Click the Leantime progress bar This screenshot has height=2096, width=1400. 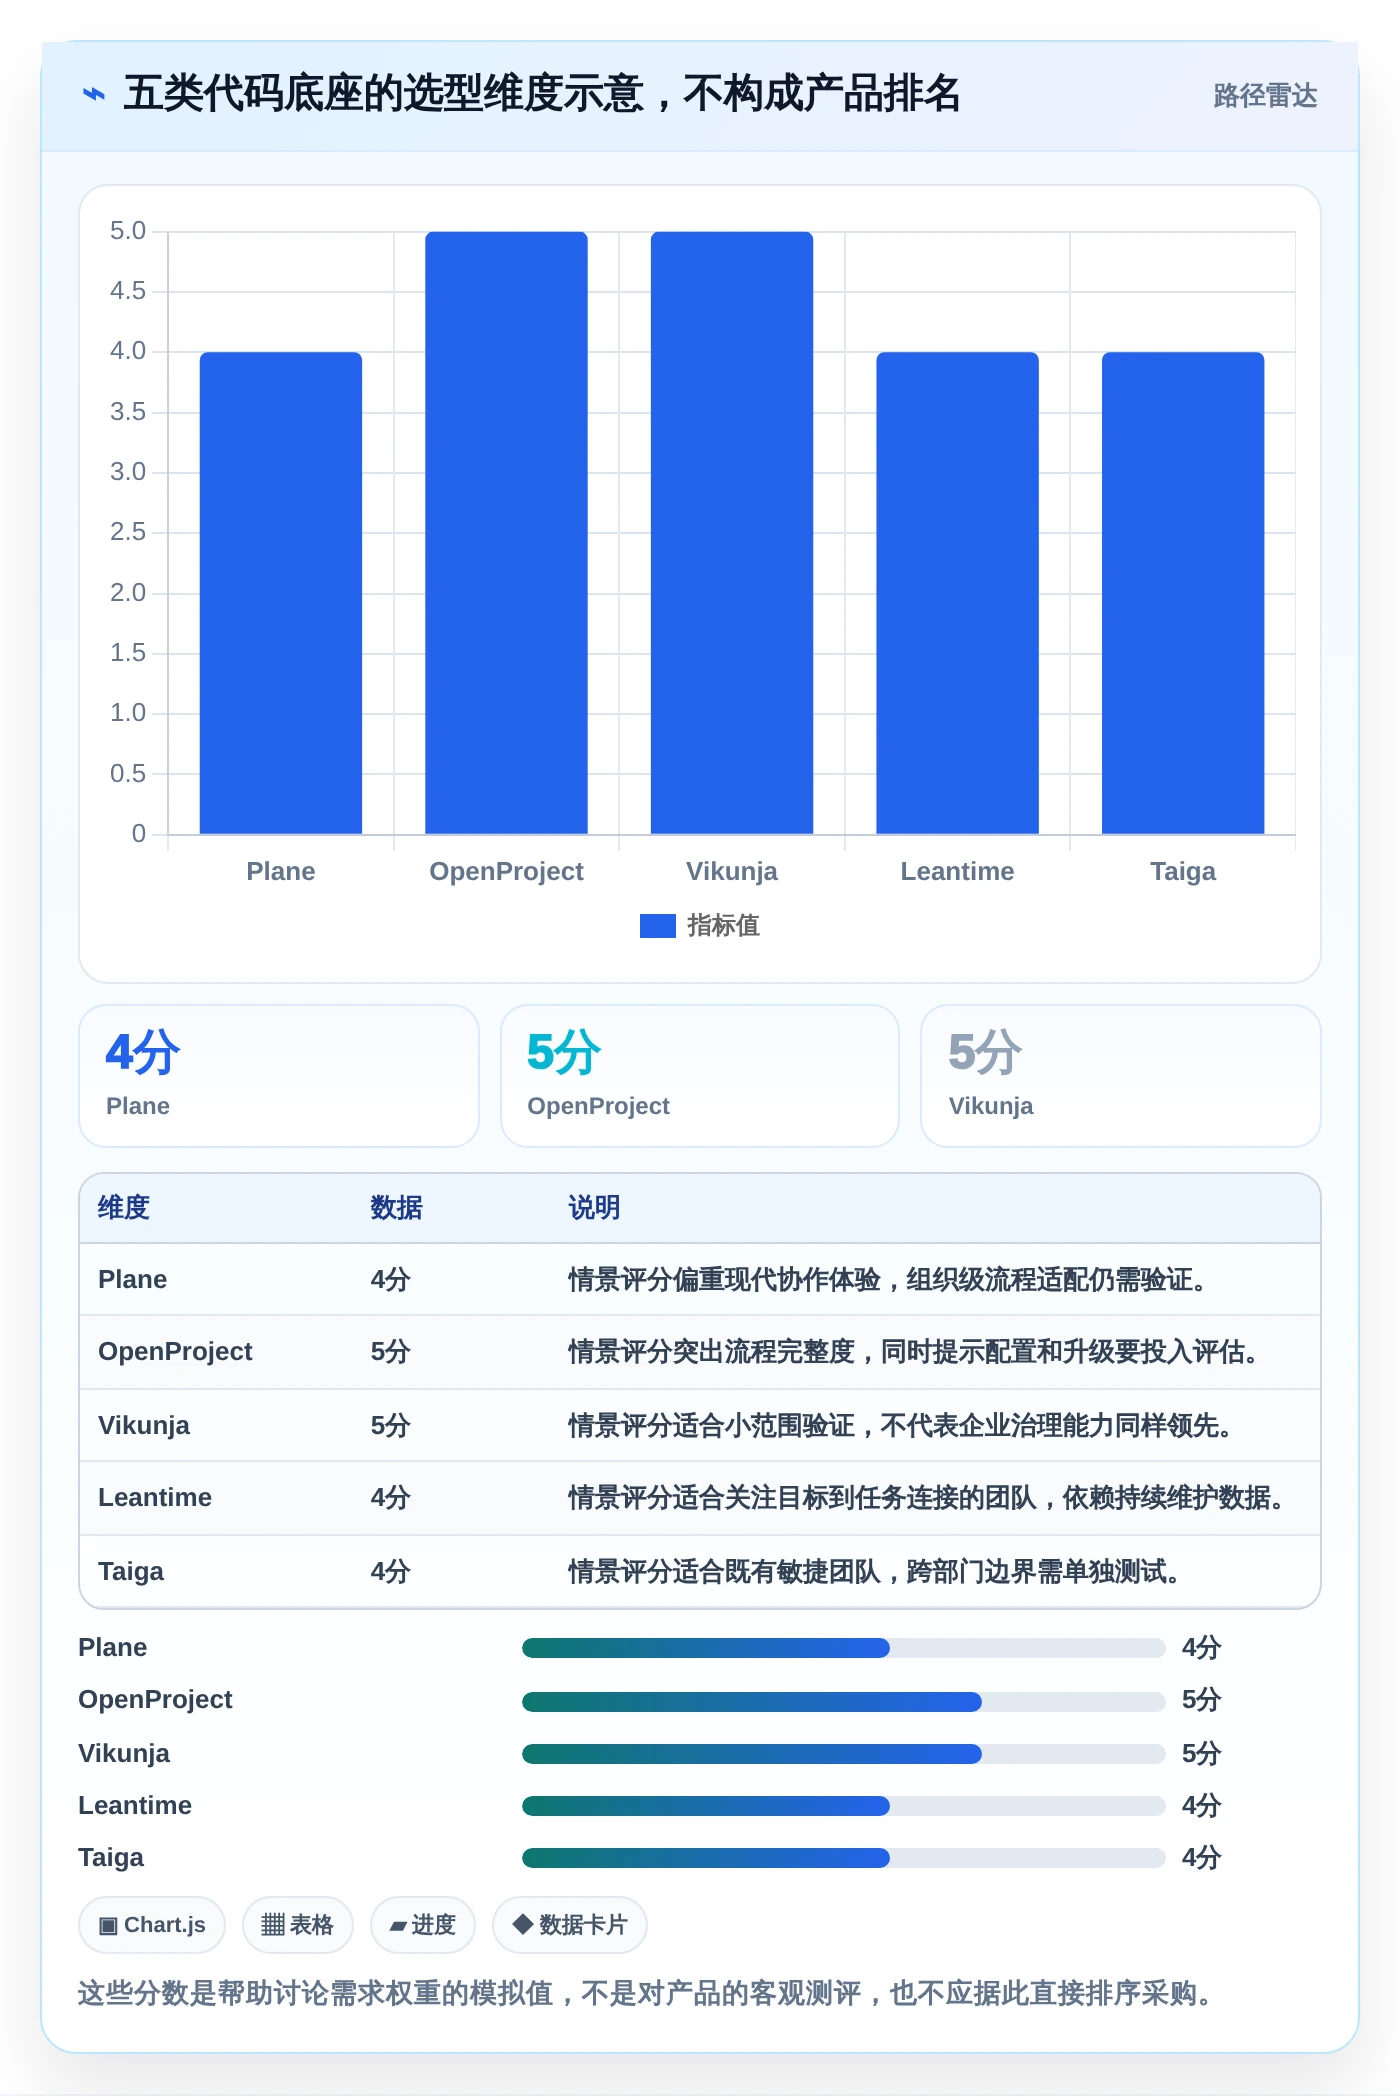click(x=844, y=1806)
